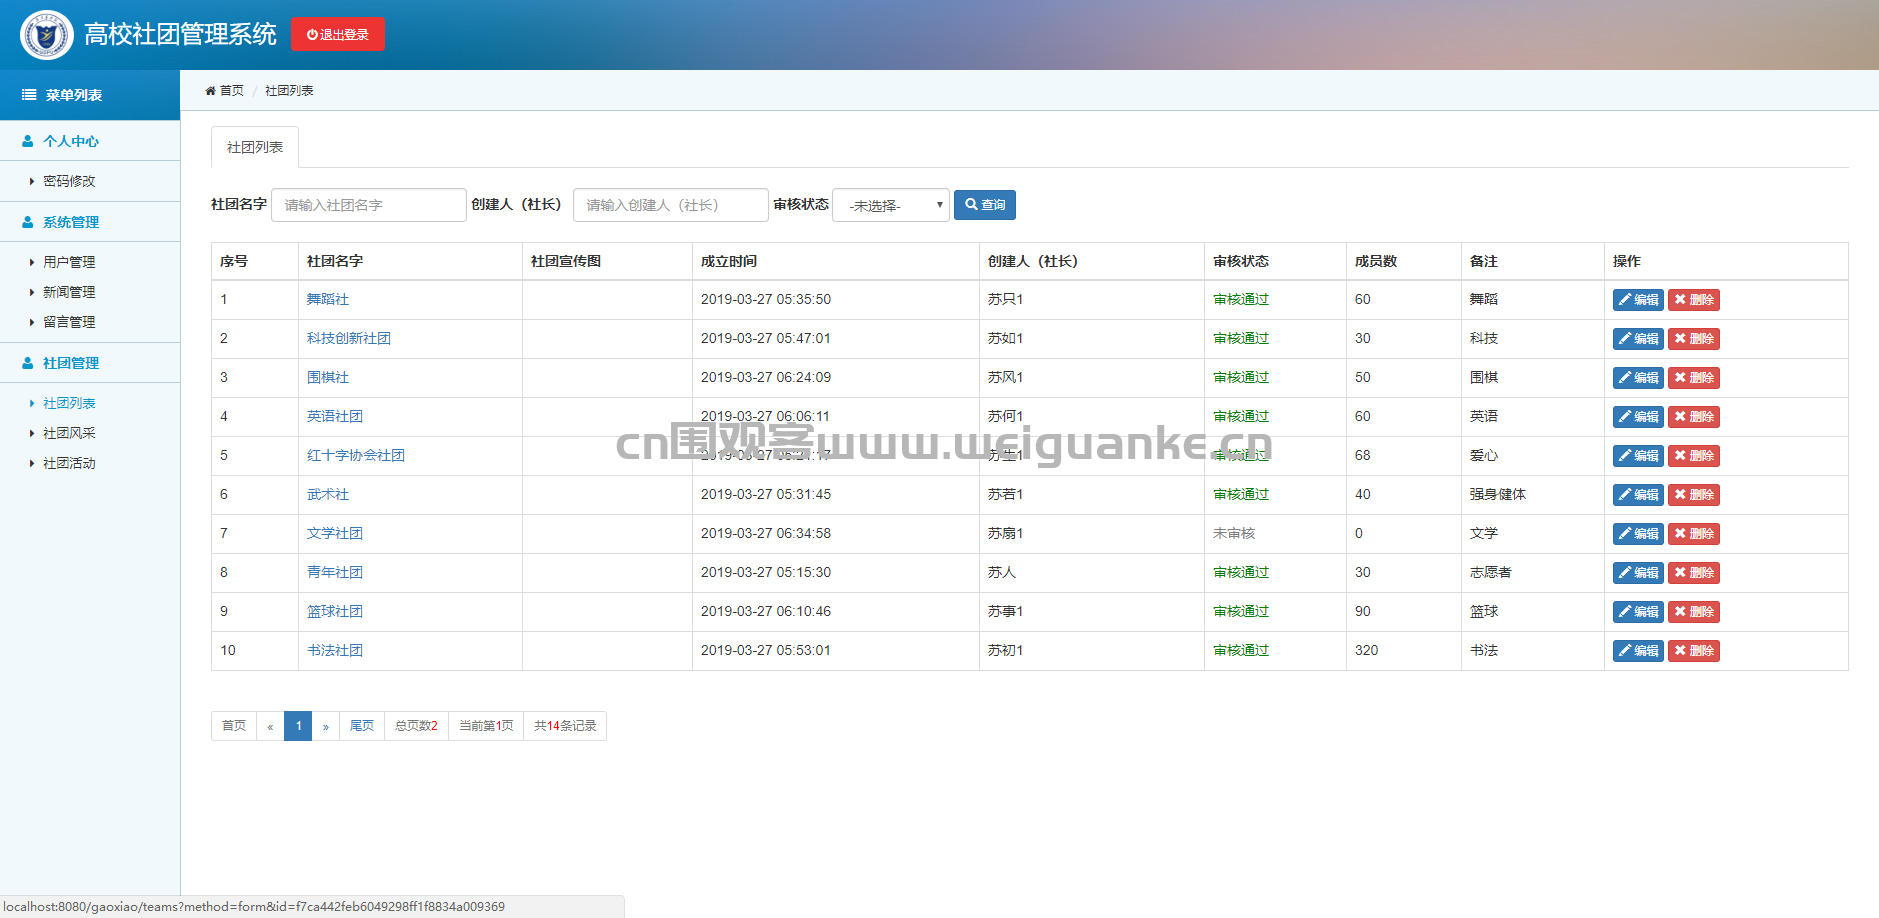Delete the 围棋社 row
The height and width of the screenshot is (918, 1879).
pos(1694,378)
